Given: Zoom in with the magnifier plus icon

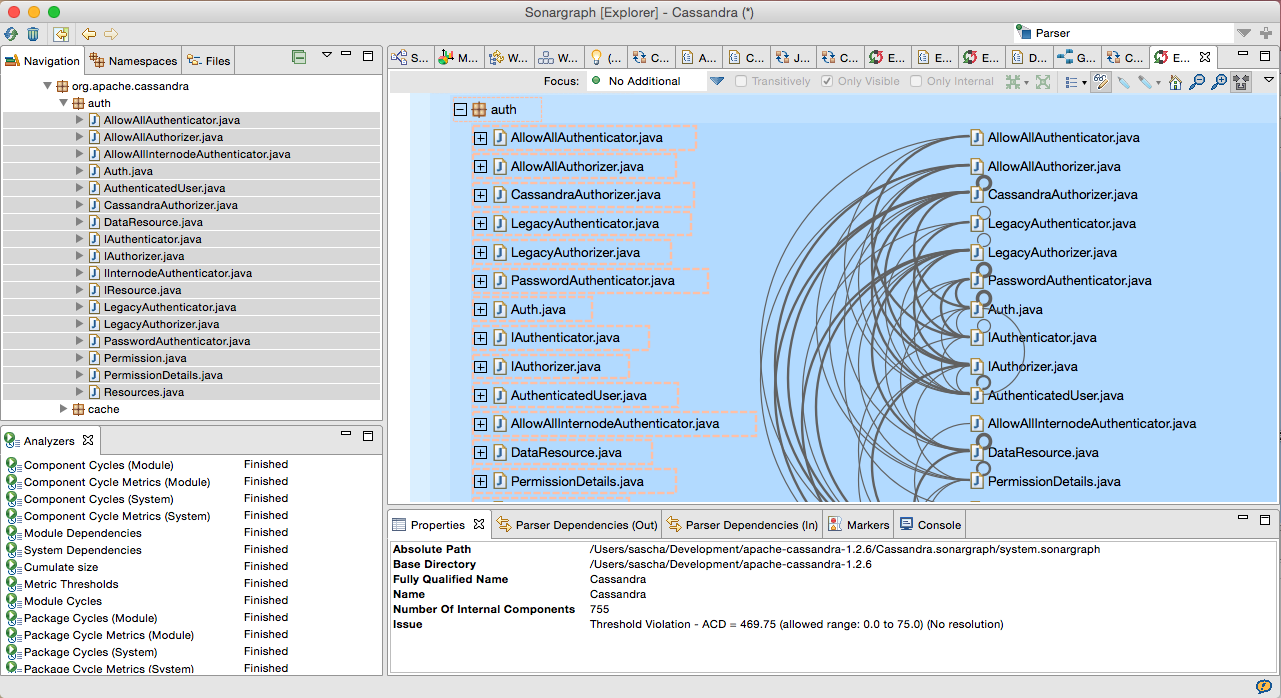Looking at the screenshot, I should [1219, 82].
